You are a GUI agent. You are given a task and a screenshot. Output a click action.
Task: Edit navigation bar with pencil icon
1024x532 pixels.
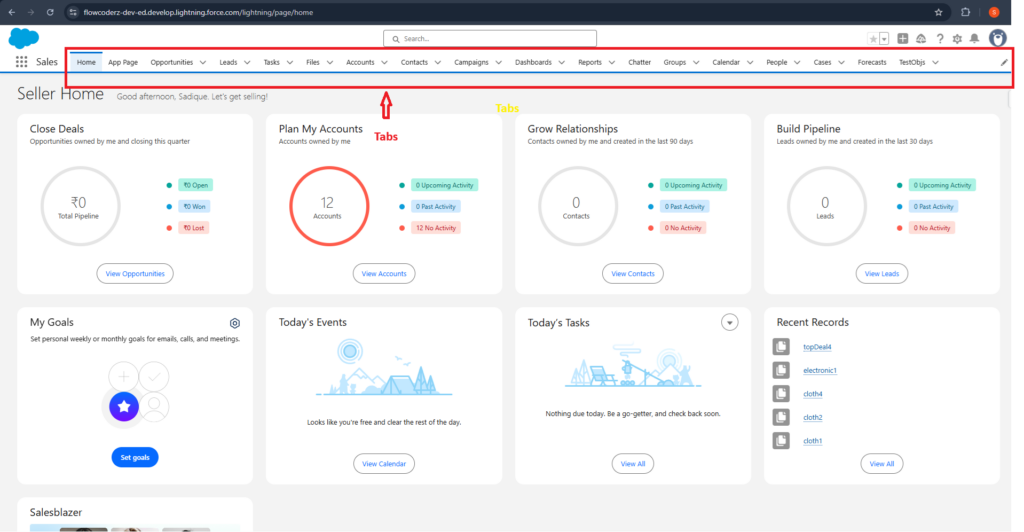click(x=1004, y=62)
